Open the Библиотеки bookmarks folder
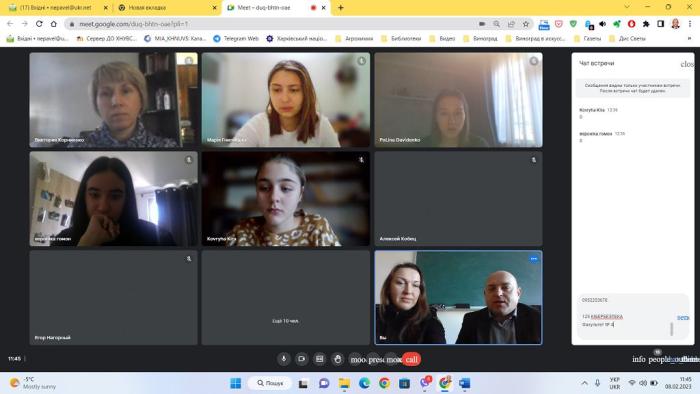 401,39
